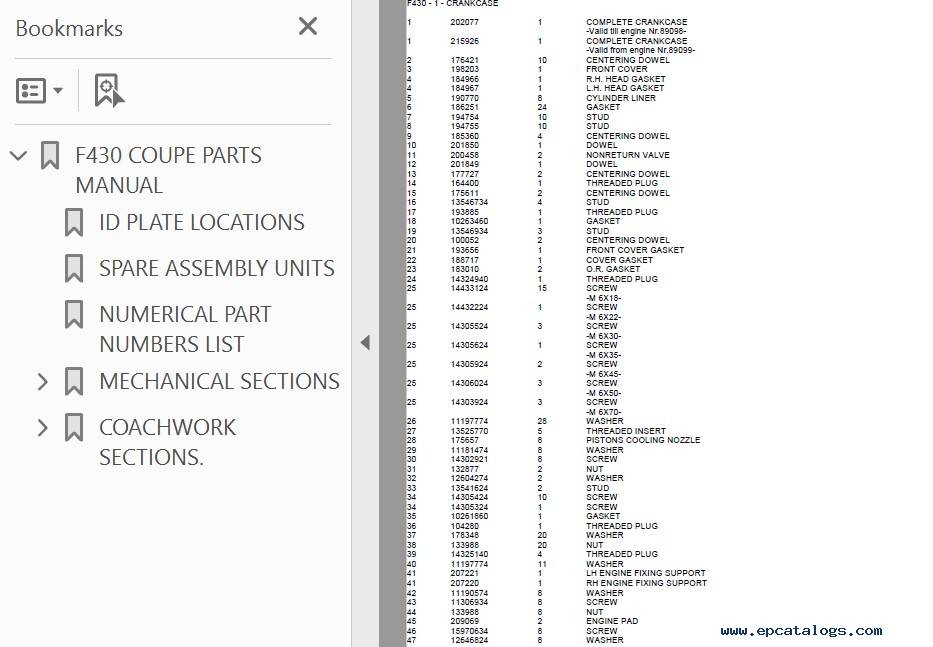Click the 'LH ENGINE FIXING SUPPORT' description
The width and height of the screenshot is (933, 647).
point(646,573)
